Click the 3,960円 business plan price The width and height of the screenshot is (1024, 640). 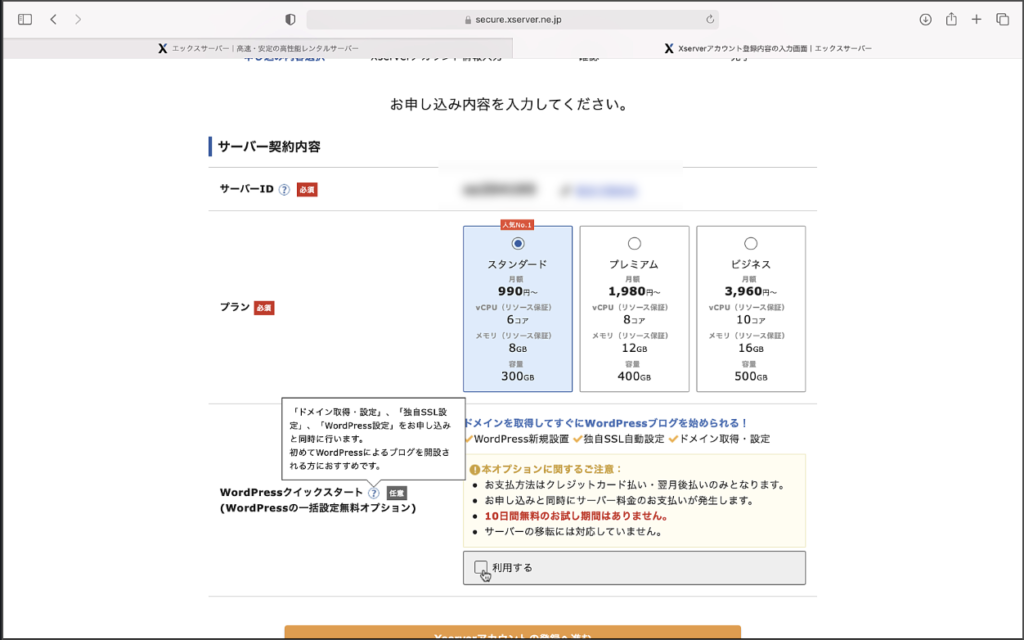point(750,292)
